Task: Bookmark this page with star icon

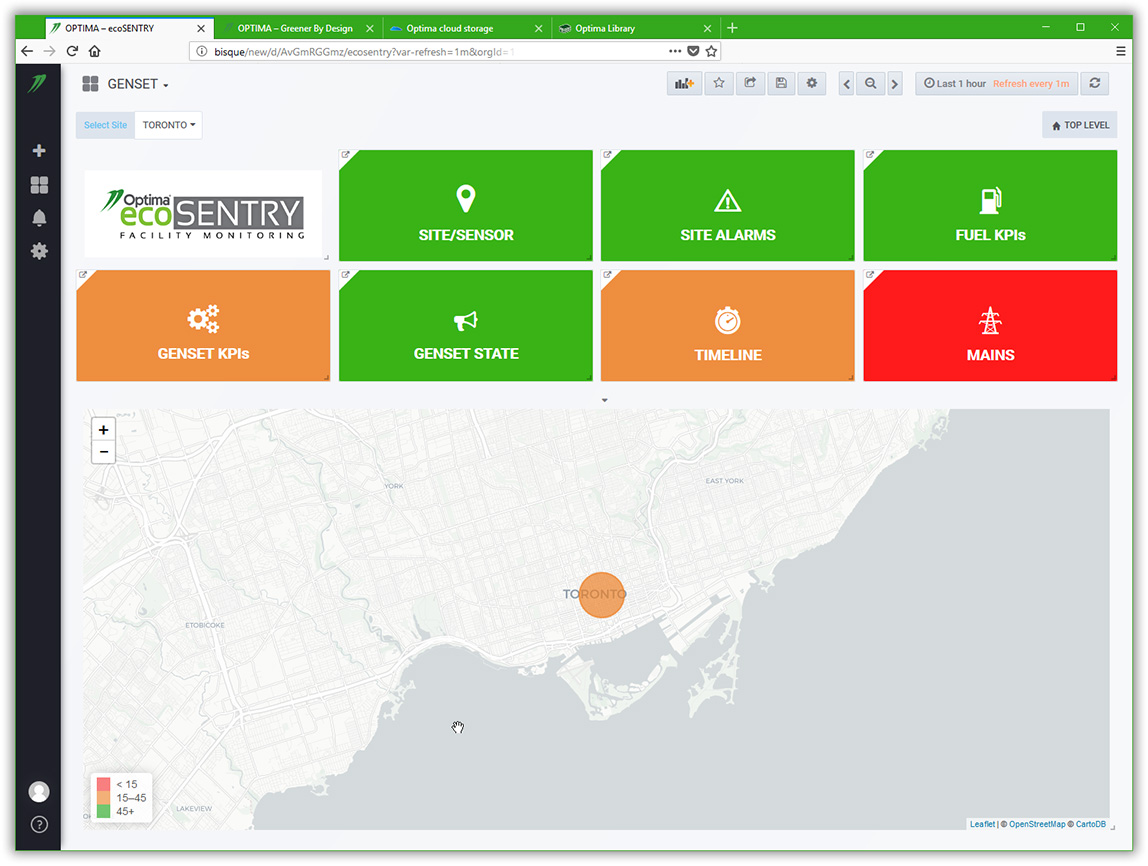Action: (711, 51)
